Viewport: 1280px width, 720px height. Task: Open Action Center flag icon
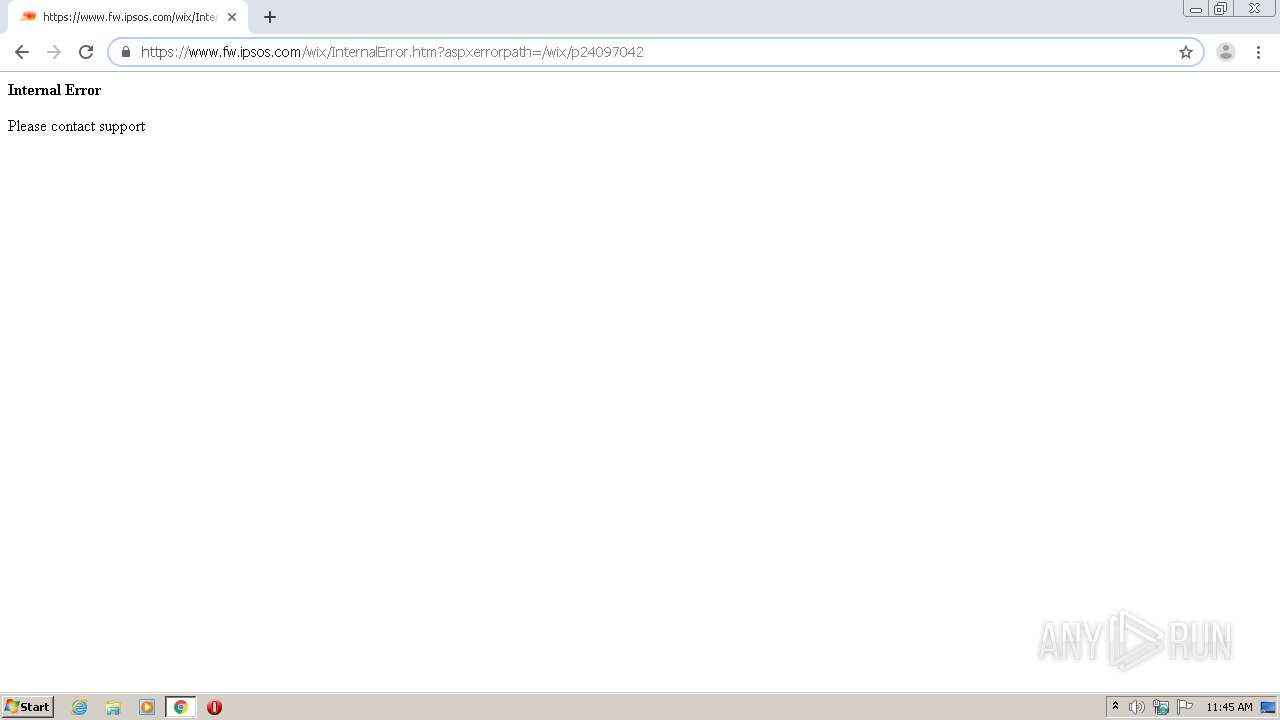tap(1185, 707)
